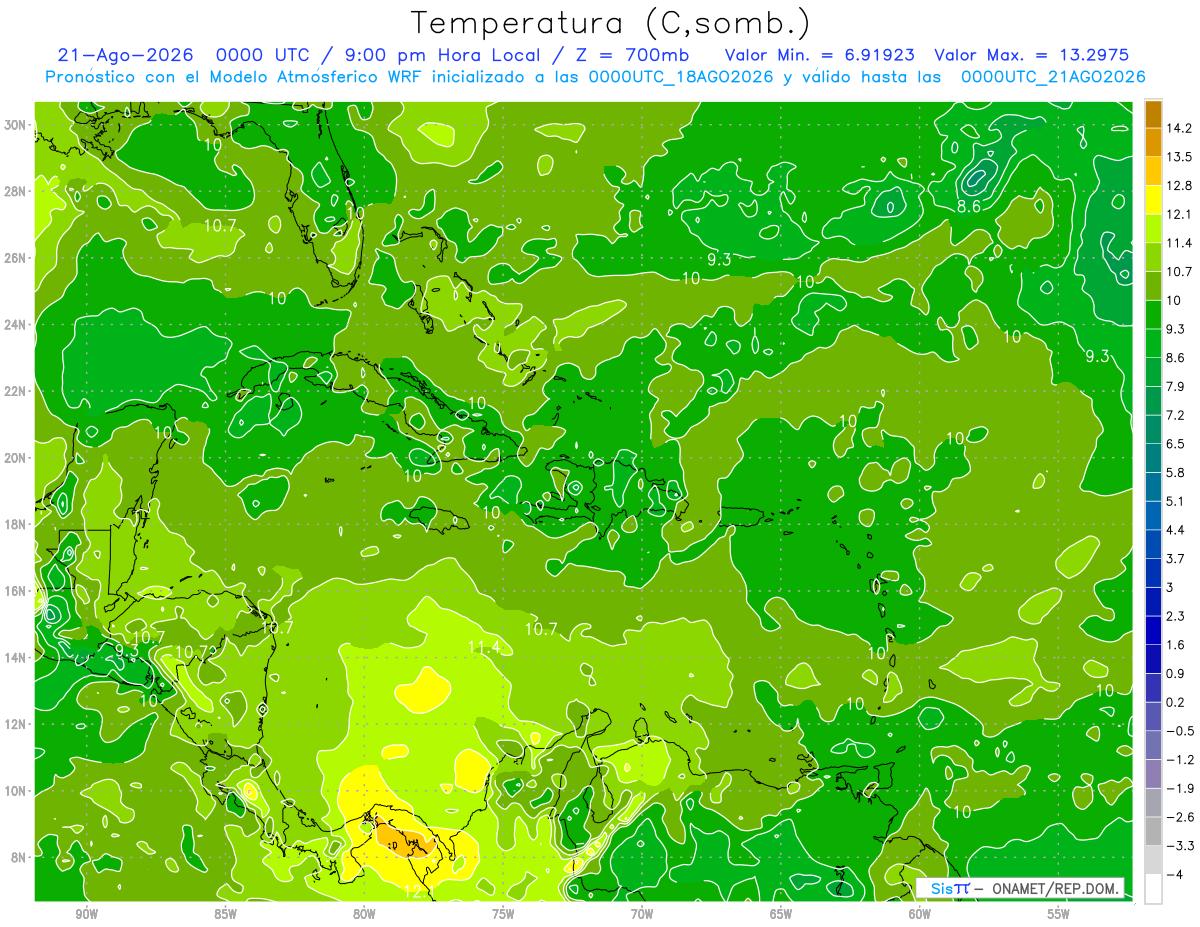Click the purple legend band between -1.9 and -1.2
This screenshot has height=927, width=1200.
[1153, 774]
